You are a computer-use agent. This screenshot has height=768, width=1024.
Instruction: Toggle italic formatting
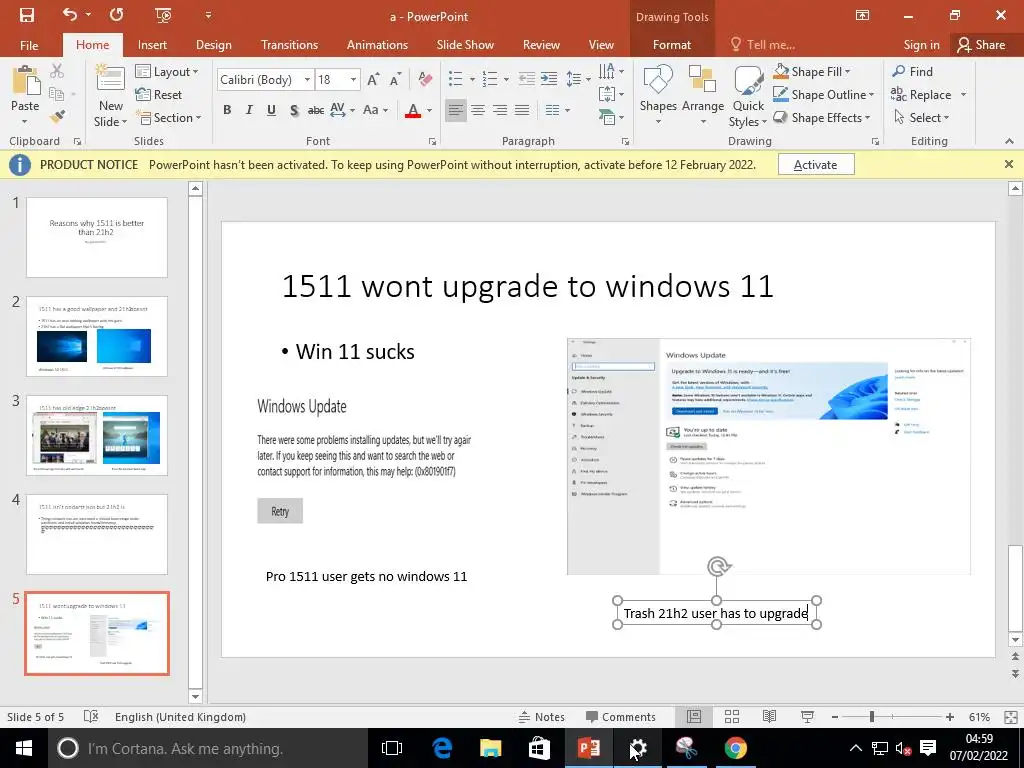[x=249, y=110]
